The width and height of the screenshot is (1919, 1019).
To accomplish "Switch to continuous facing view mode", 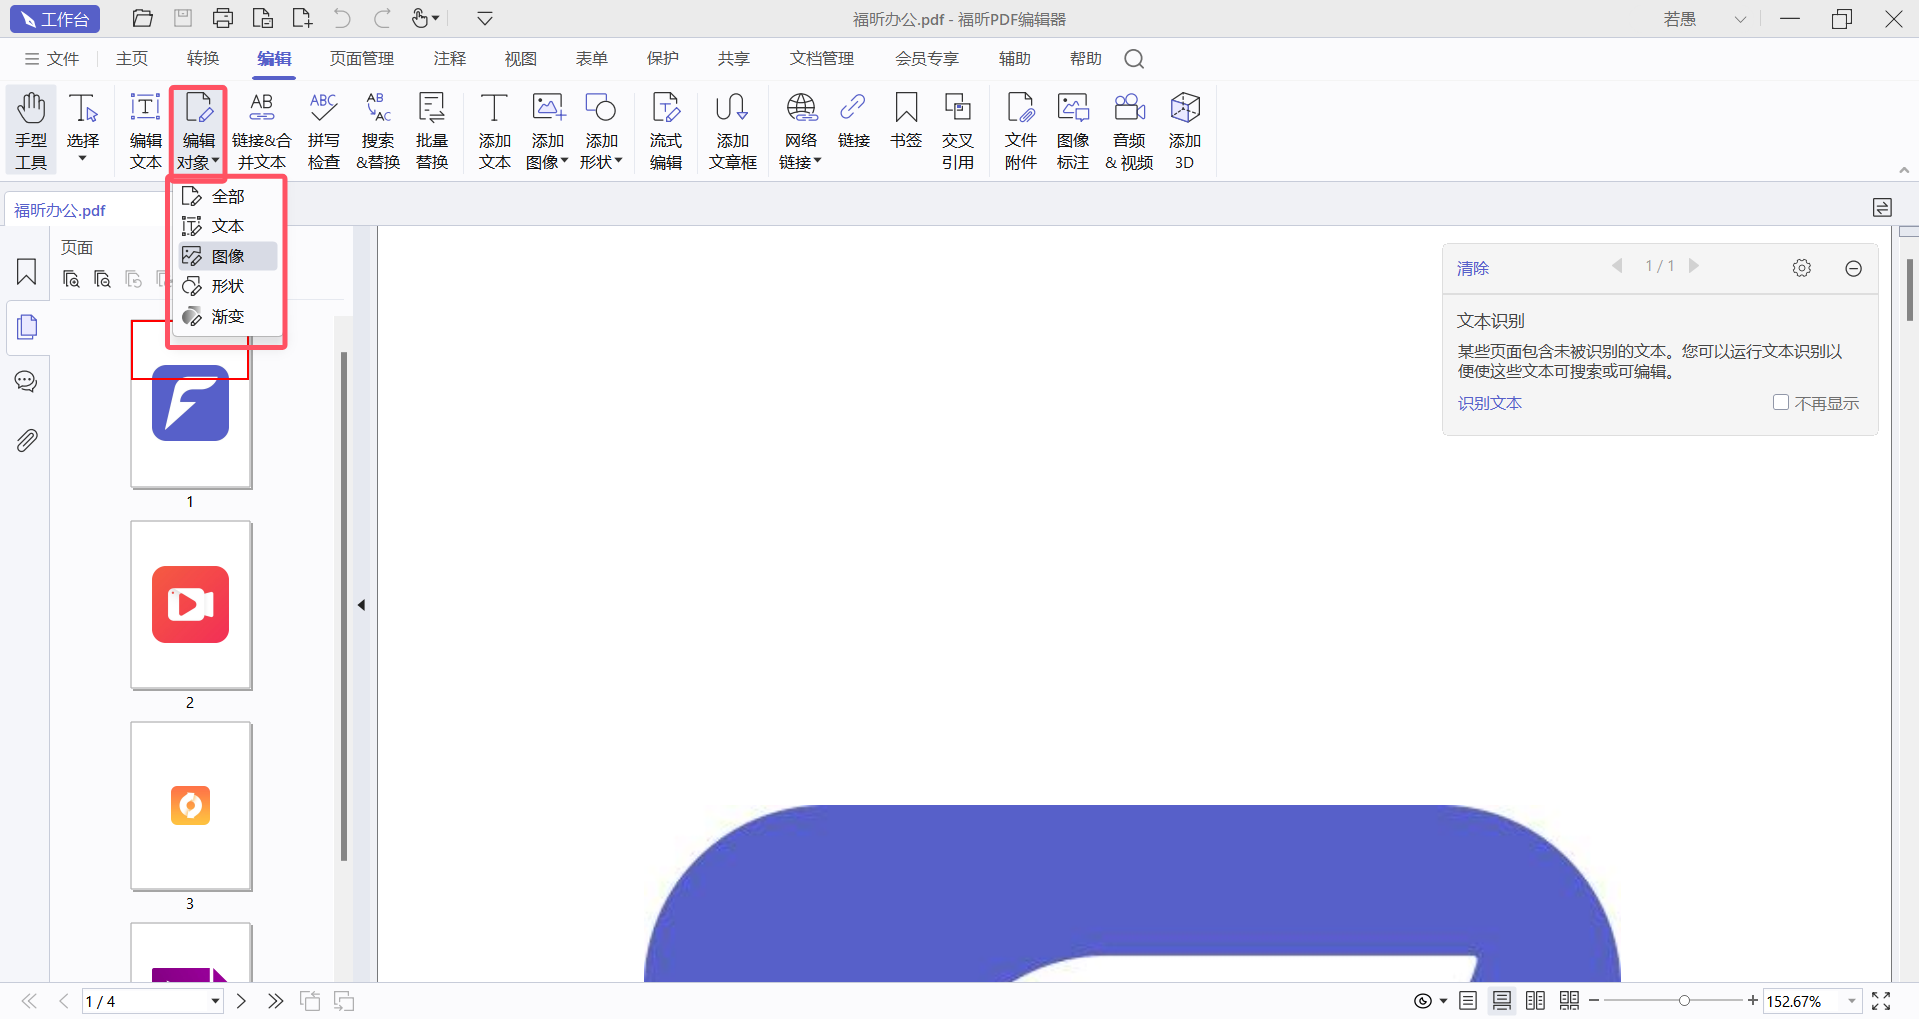I will (1570, 1001).
